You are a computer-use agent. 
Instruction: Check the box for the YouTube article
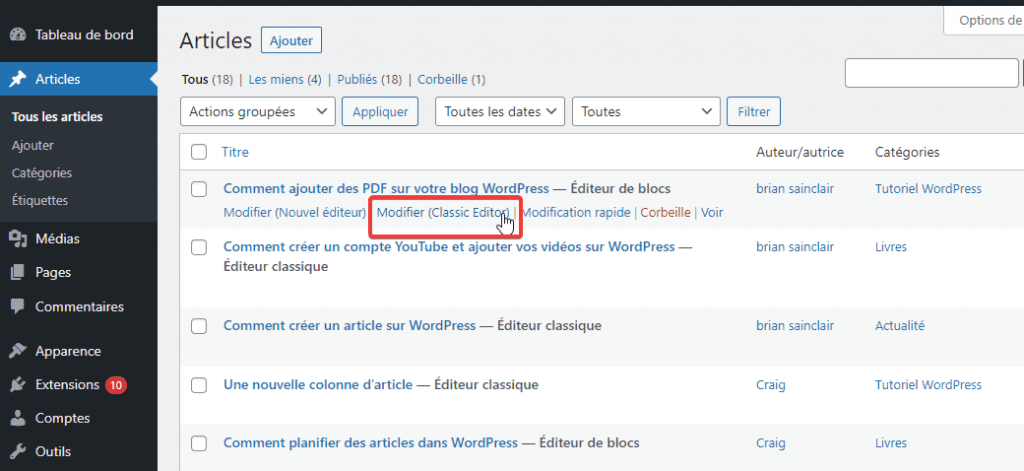tap(199, 248)
